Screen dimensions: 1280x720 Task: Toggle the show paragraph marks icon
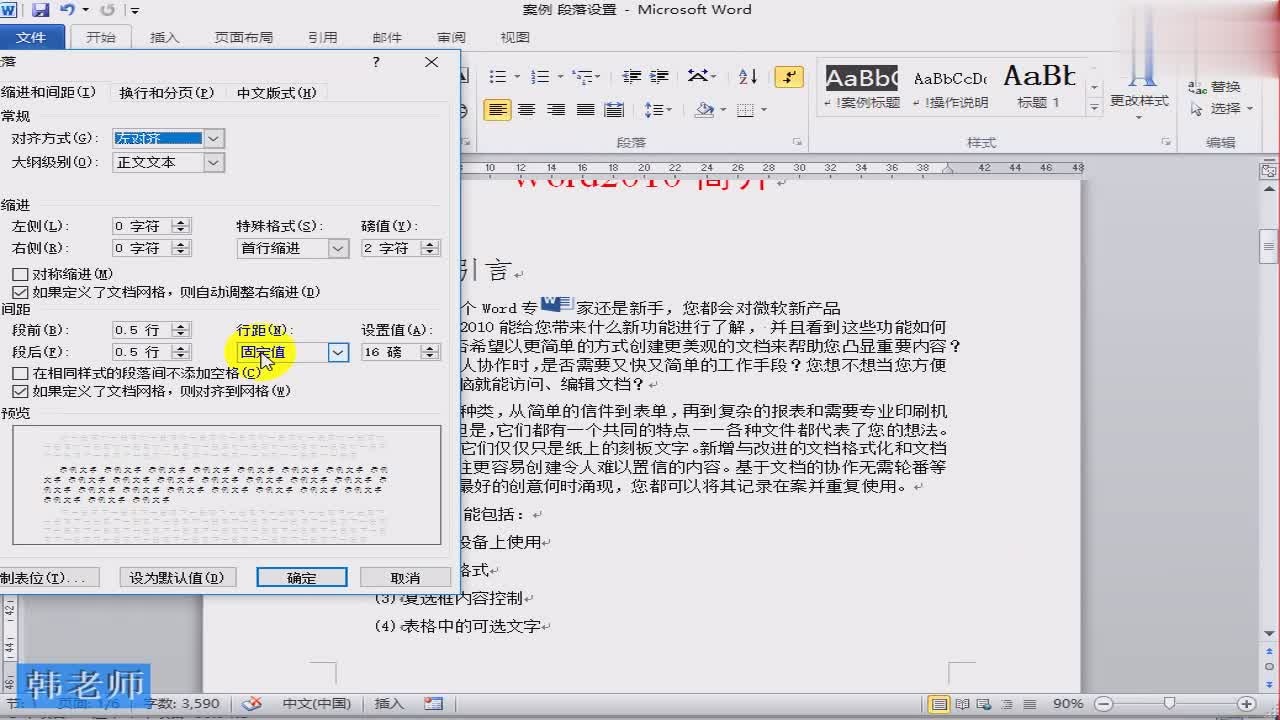tap(790, 77)
